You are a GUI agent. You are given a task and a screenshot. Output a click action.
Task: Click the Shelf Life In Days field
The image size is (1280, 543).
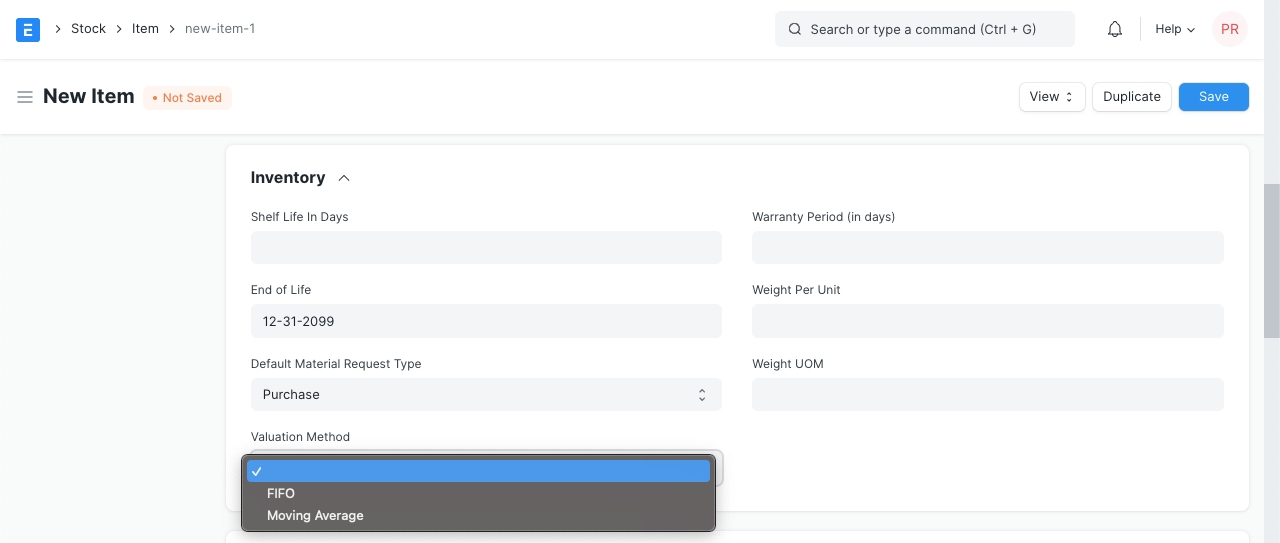click(x=486, y=248)
